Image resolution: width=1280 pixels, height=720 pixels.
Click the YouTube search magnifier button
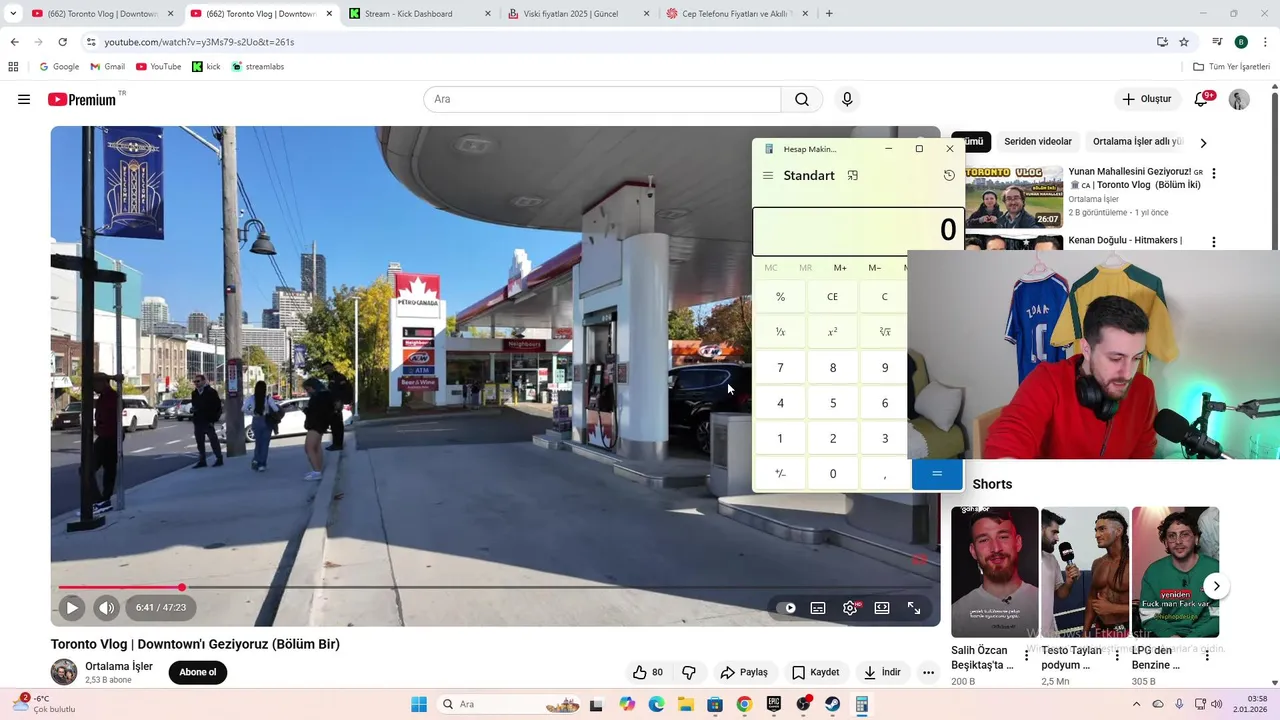coord(802,99)
